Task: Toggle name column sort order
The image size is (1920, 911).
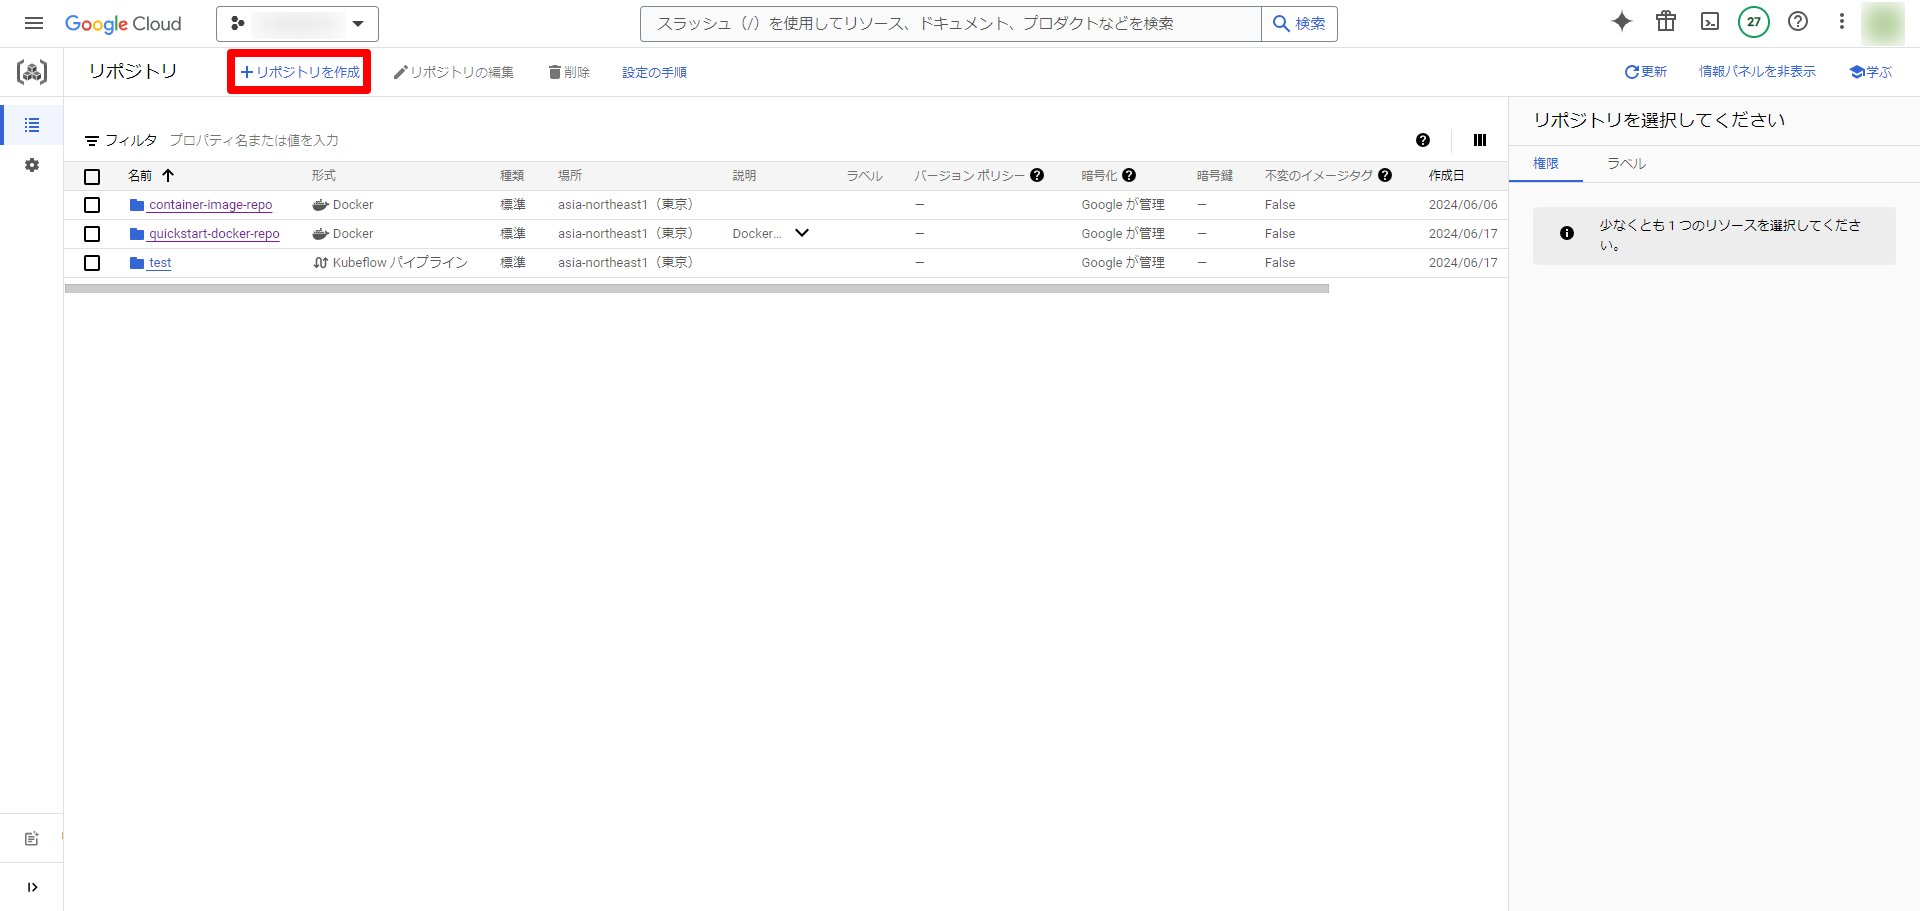Action: coord(168,175)
